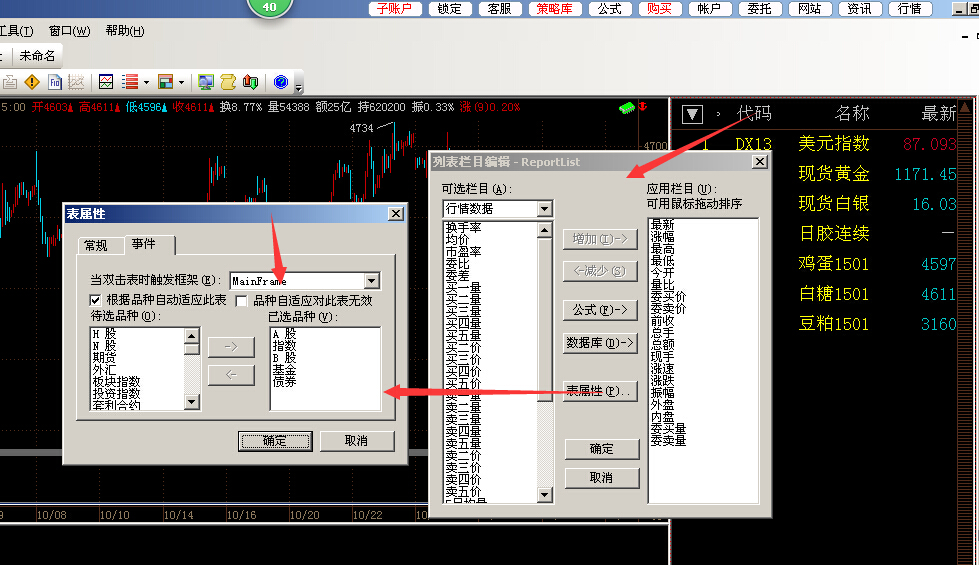Screen dimensions: 979x565
Task: Select 外汇 in 待选品种 list
Action: pyautogui.click(x=105, y=370)
